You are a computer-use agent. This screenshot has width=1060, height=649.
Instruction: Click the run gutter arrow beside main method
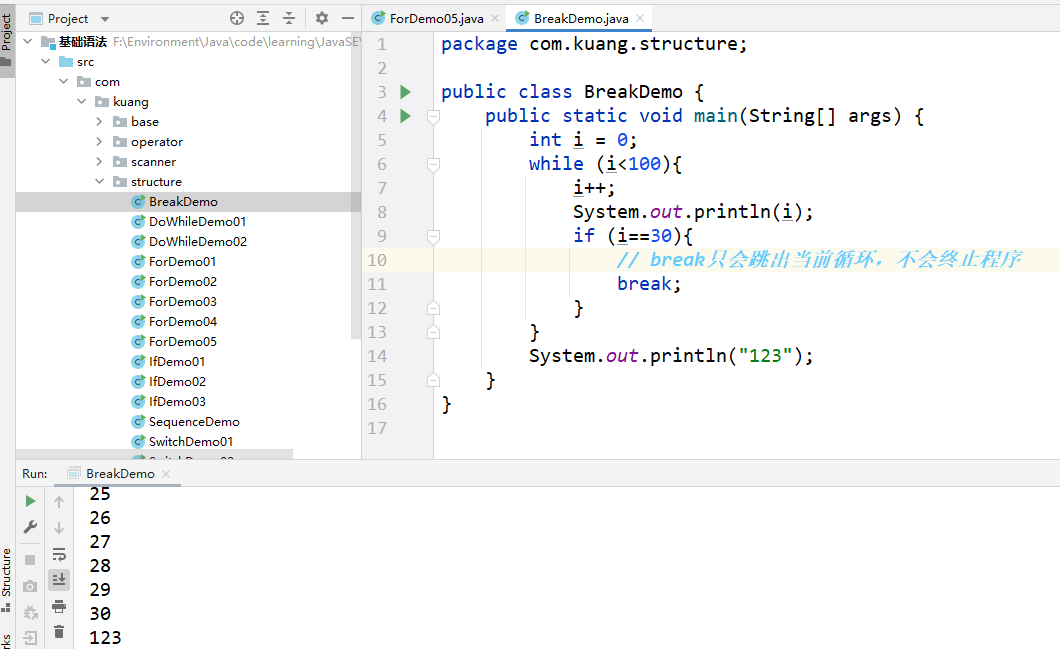point(405,116)
